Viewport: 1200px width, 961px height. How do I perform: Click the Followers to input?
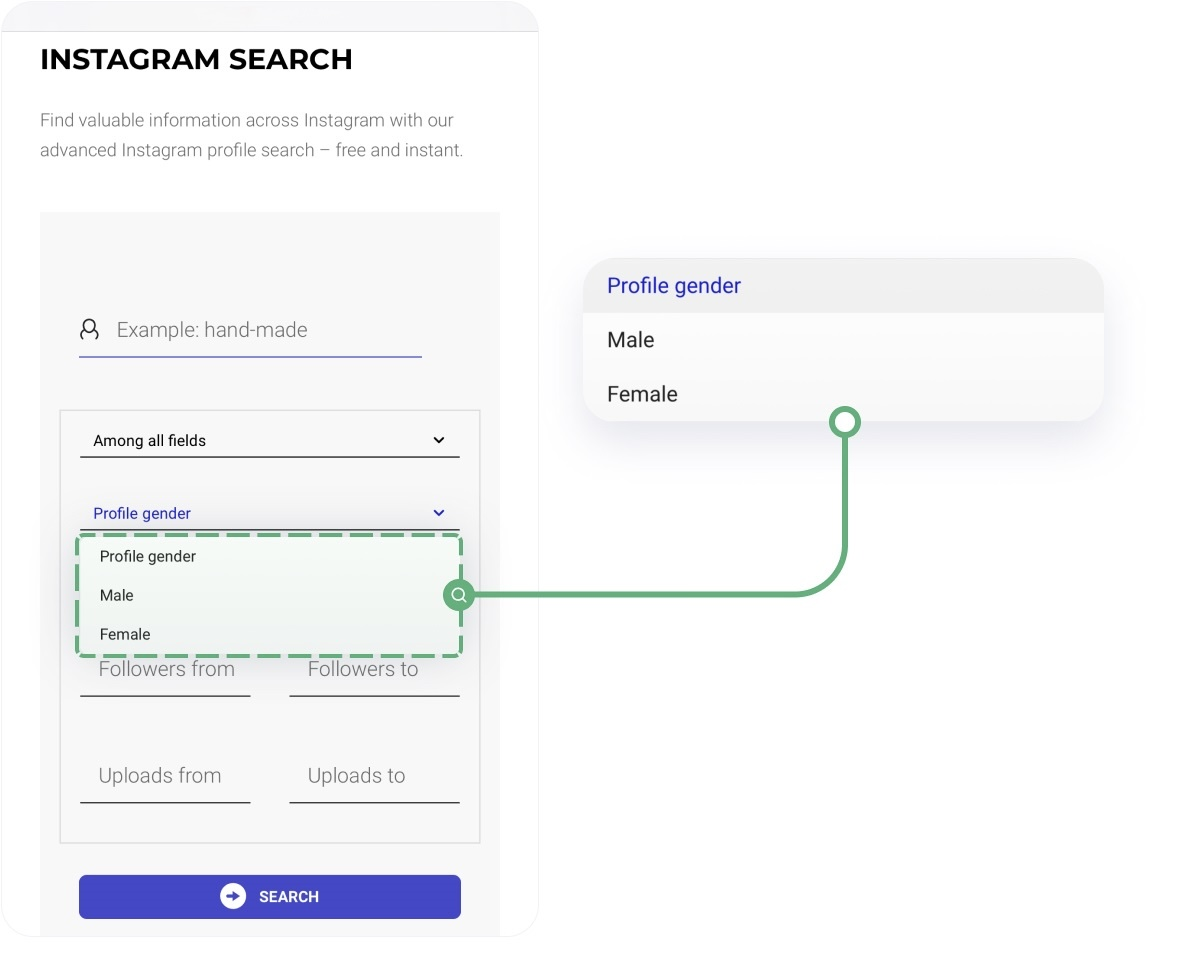362,670
